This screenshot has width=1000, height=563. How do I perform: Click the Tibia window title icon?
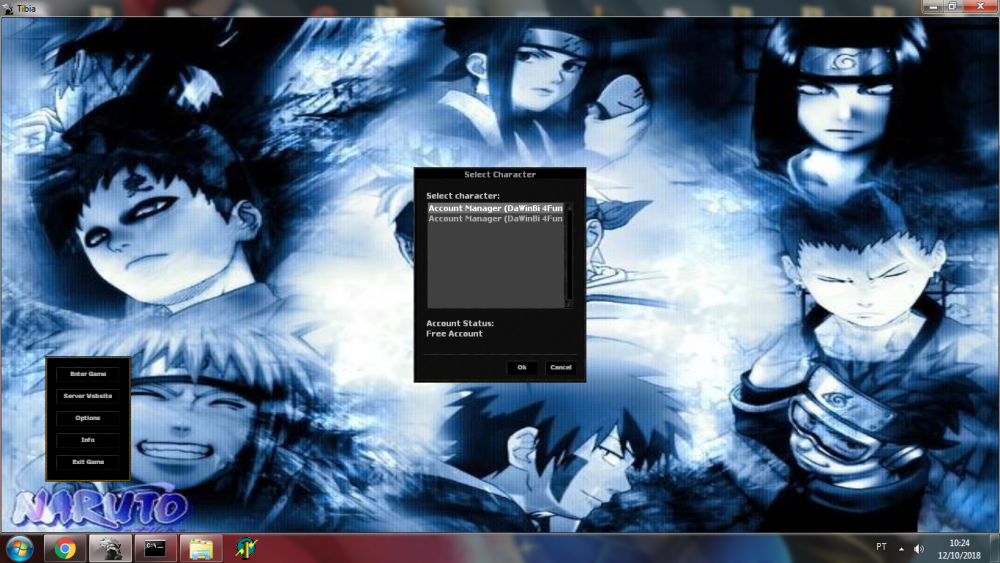click(8, 8)
